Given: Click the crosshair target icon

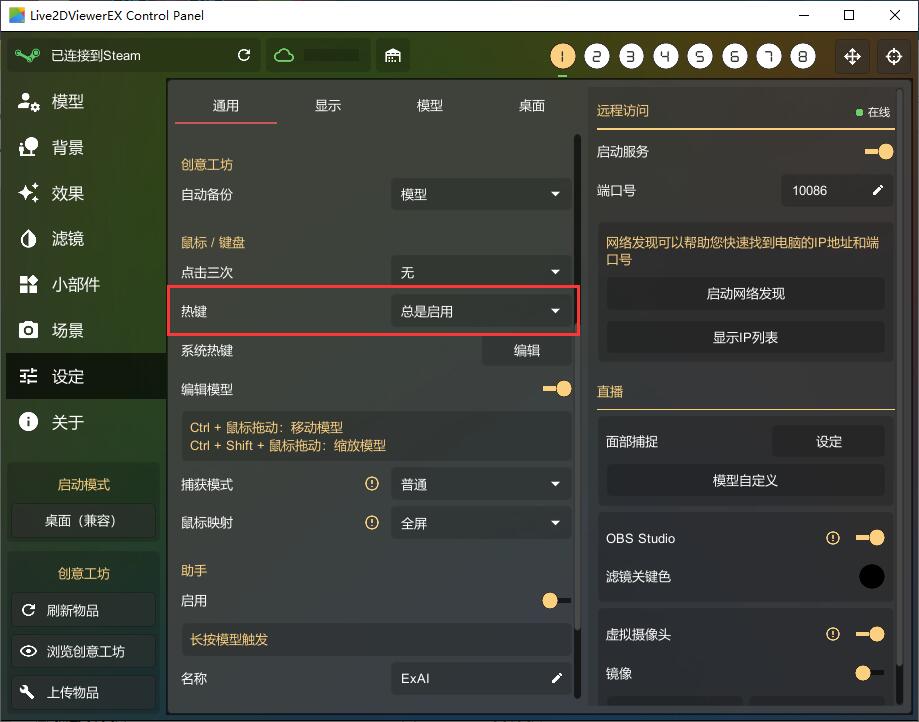Looking at the screenshot, I should coord(894,56).
